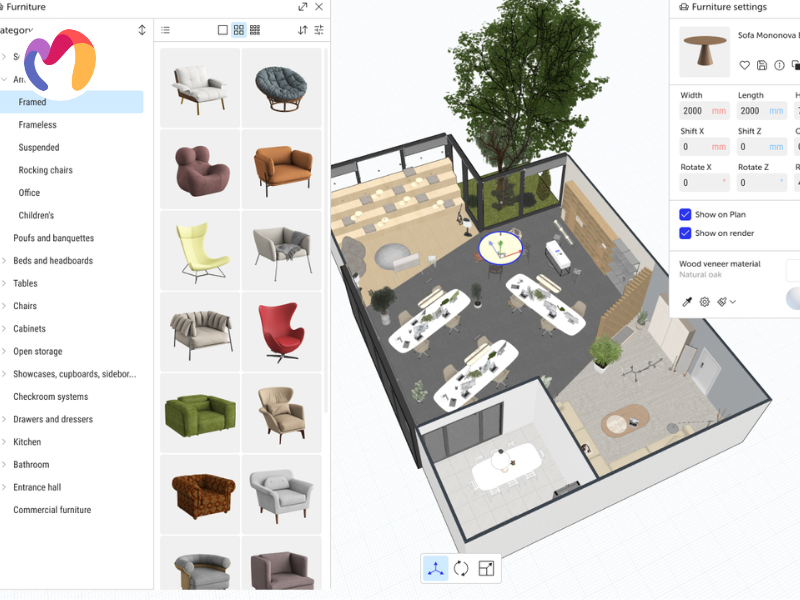Expand the Tables category
800x600 pixels.
coord(25,283)
